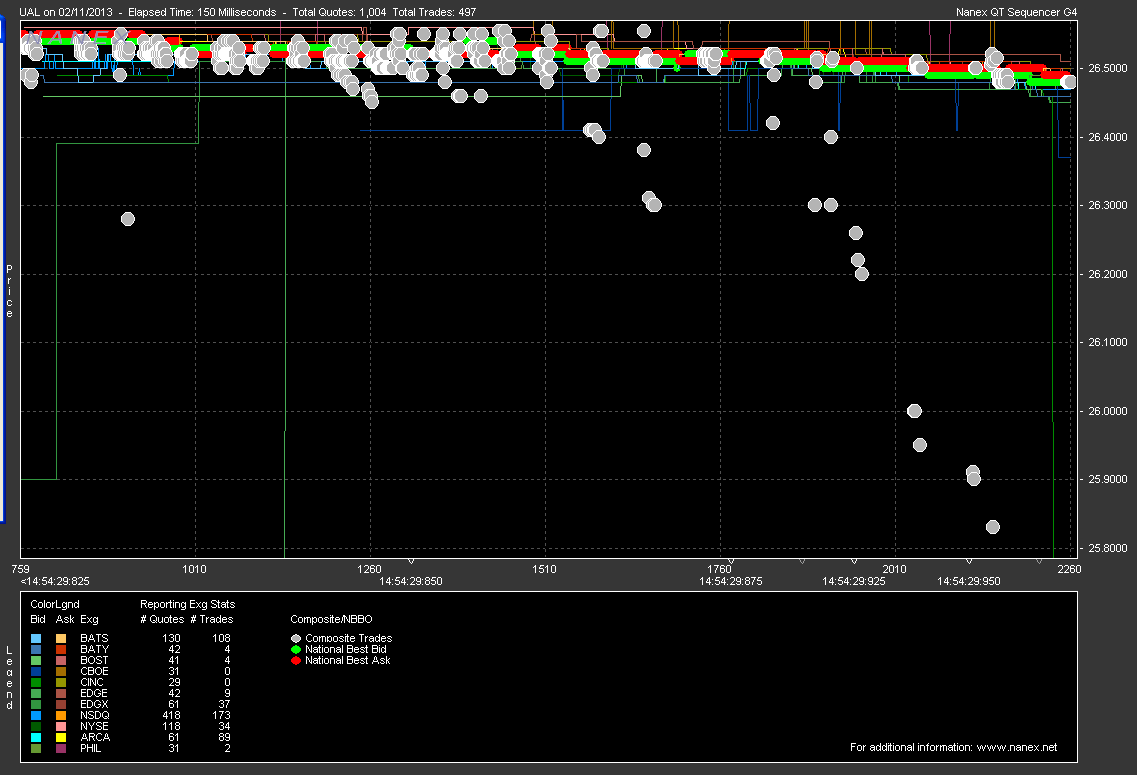Screen dimensions: 1137x775
Task: Click the 'Reporting Exg Stats' heading
Action: click(x=188, y=604)
